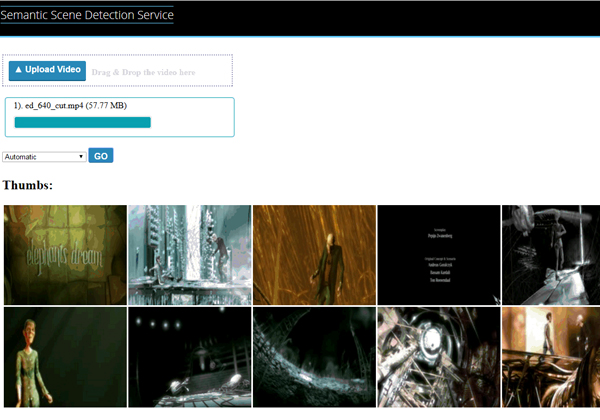This screenshot has width=600, height=420.
Task: Open the Elephants Dream title thumbnail
Action: coord(65,255)
